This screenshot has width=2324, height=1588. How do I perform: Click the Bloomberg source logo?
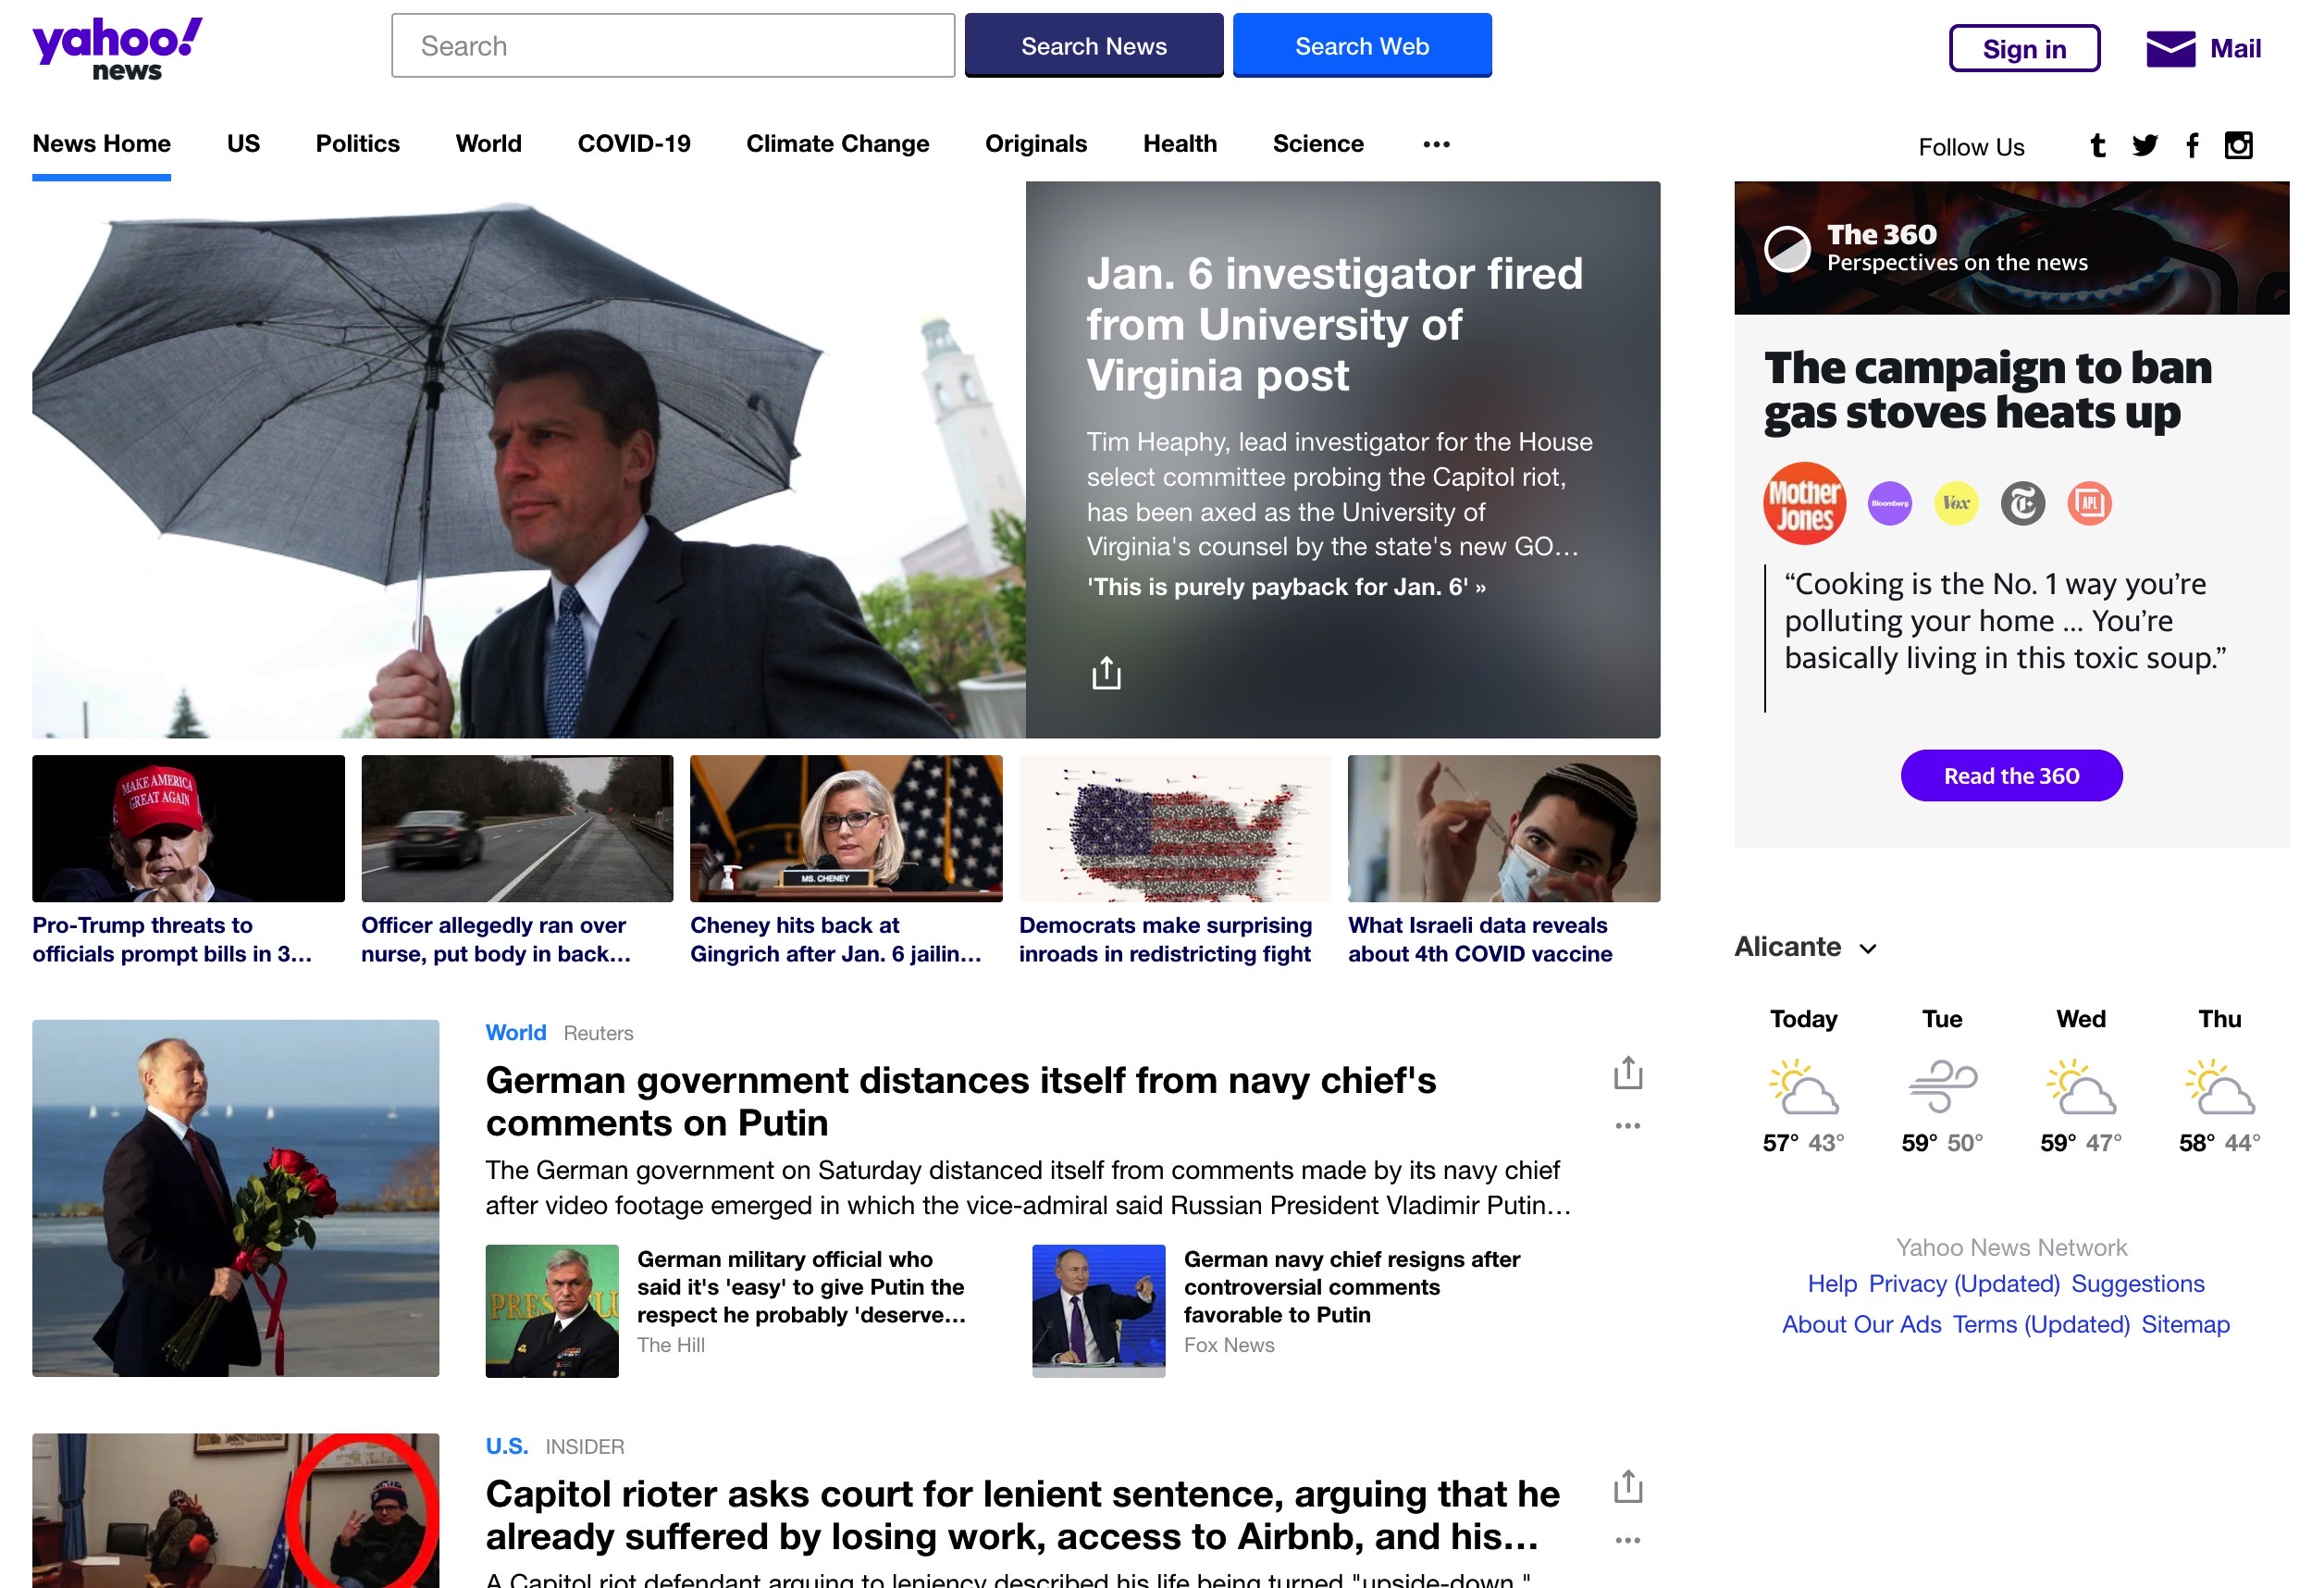1889,503
